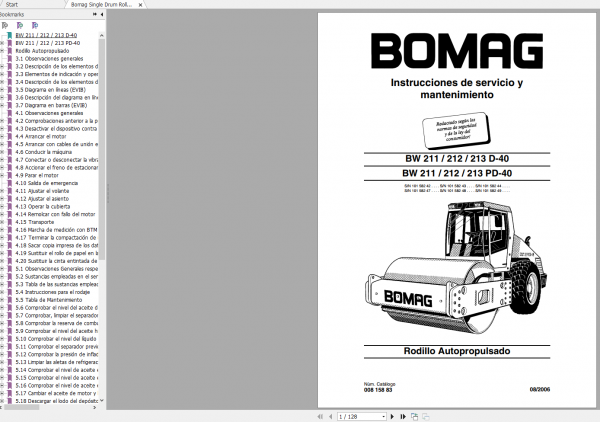Open bookmark 4.8 Accionar el freno
Image resolution: width=600 pixels, height=422 pixels.
[x=57, y=168]
